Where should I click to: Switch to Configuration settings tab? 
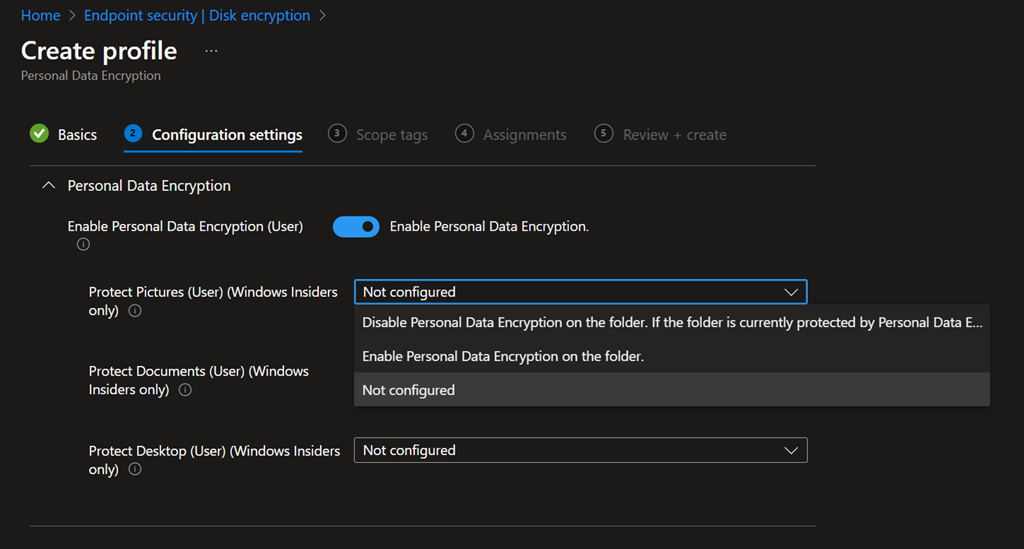point(226,135)
